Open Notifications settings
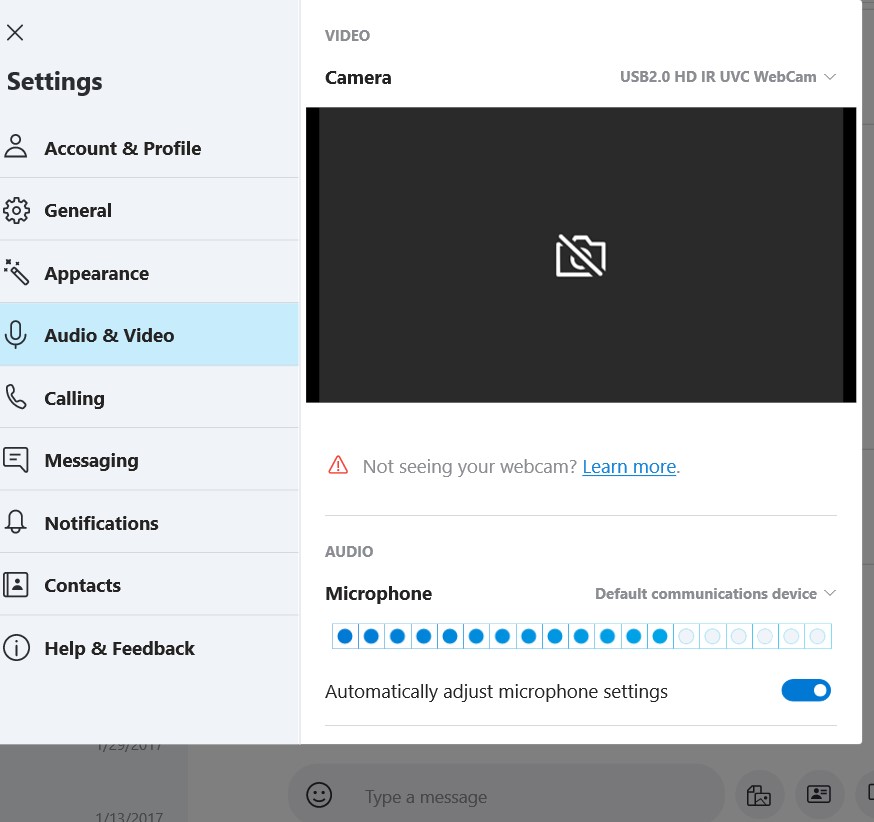 point(149,522)
